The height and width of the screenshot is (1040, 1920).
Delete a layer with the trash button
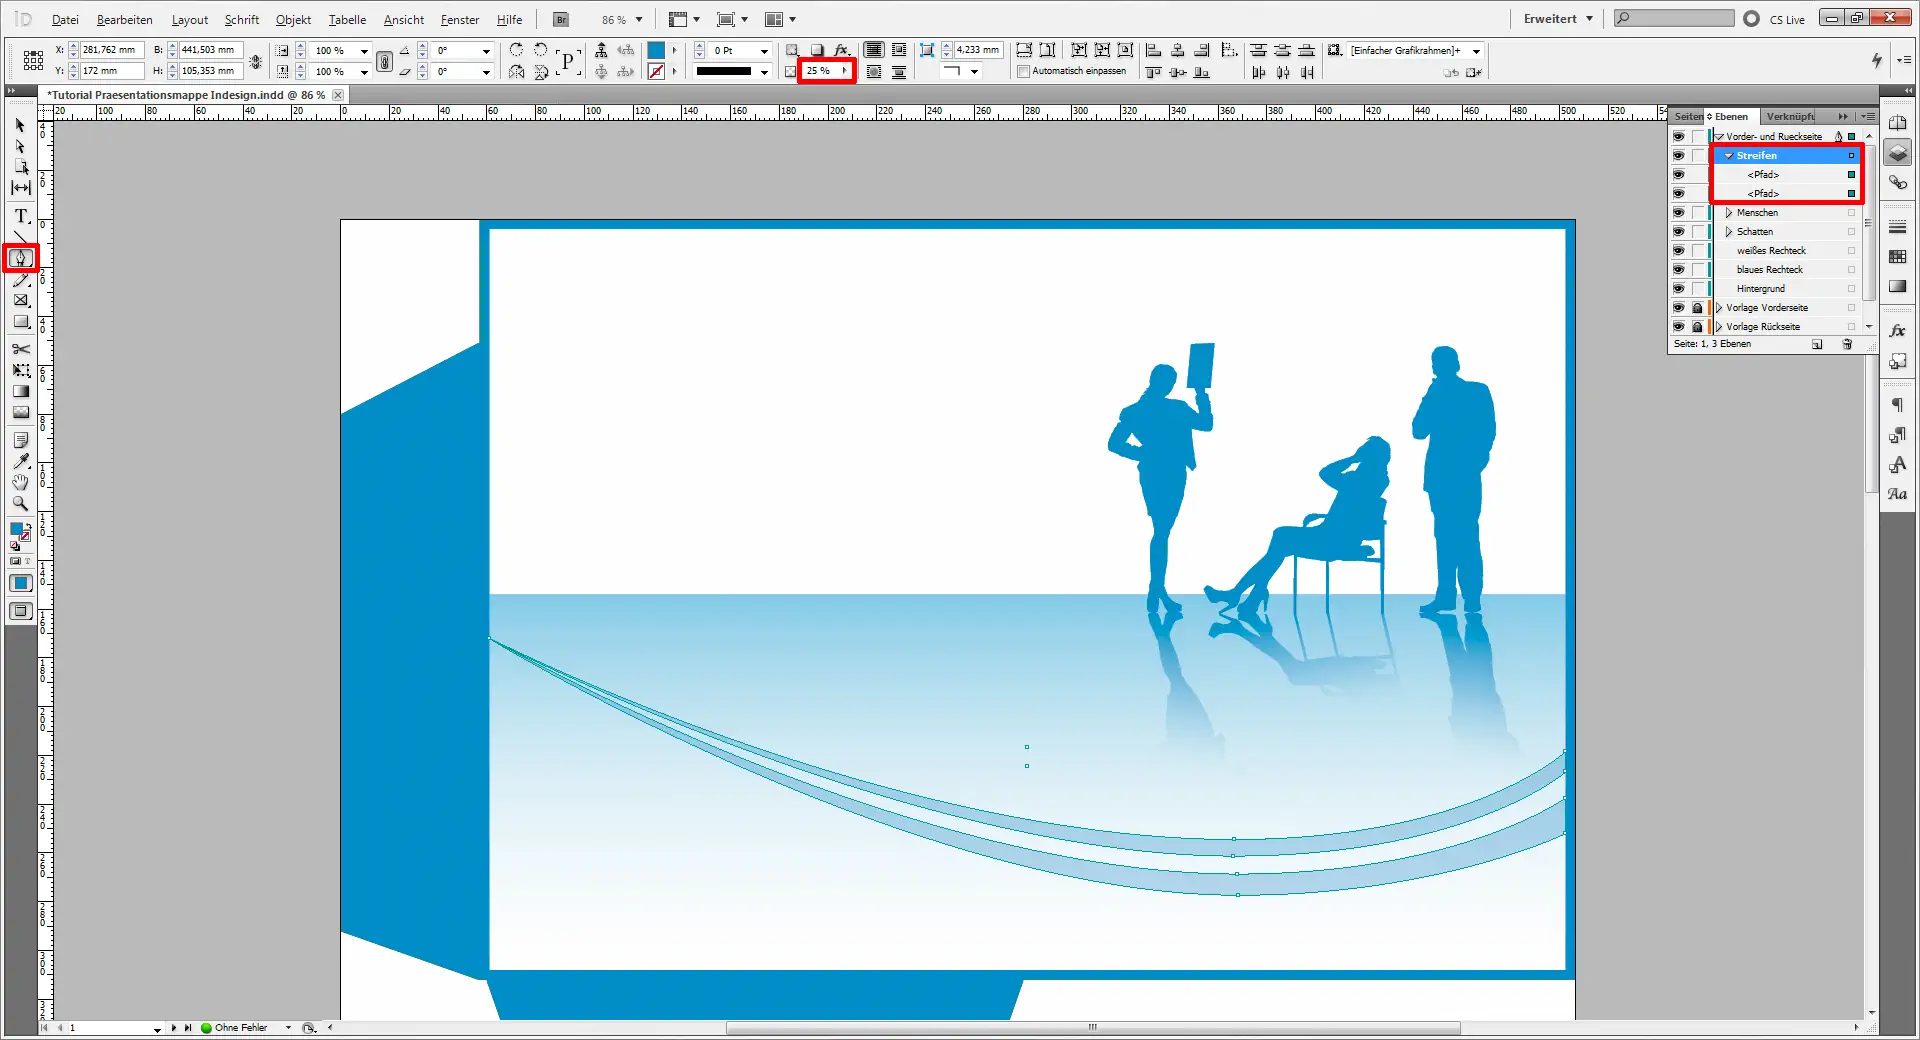point(1846,344)
